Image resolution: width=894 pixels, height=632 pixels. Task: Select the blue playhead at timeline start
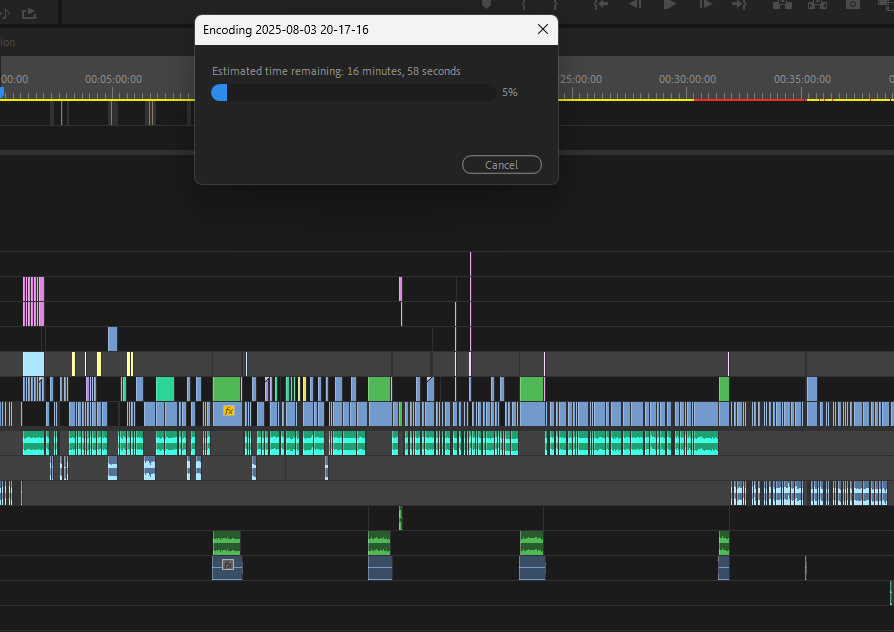point(2,93)
